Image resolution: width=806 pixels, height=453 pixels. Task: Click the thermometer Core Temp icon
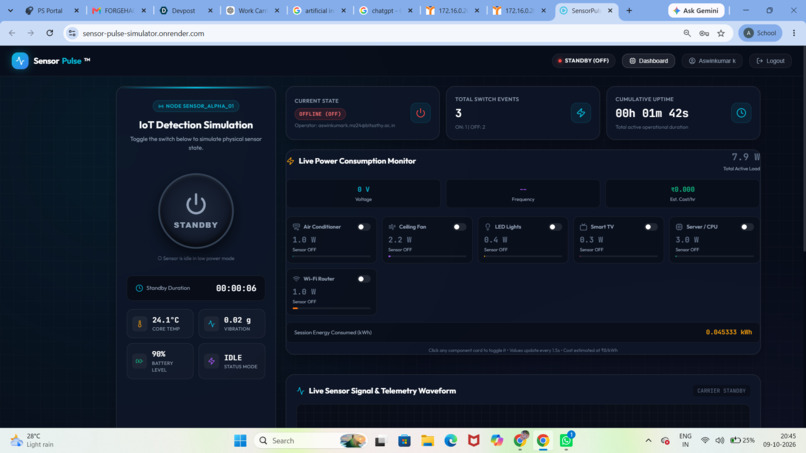139,324
